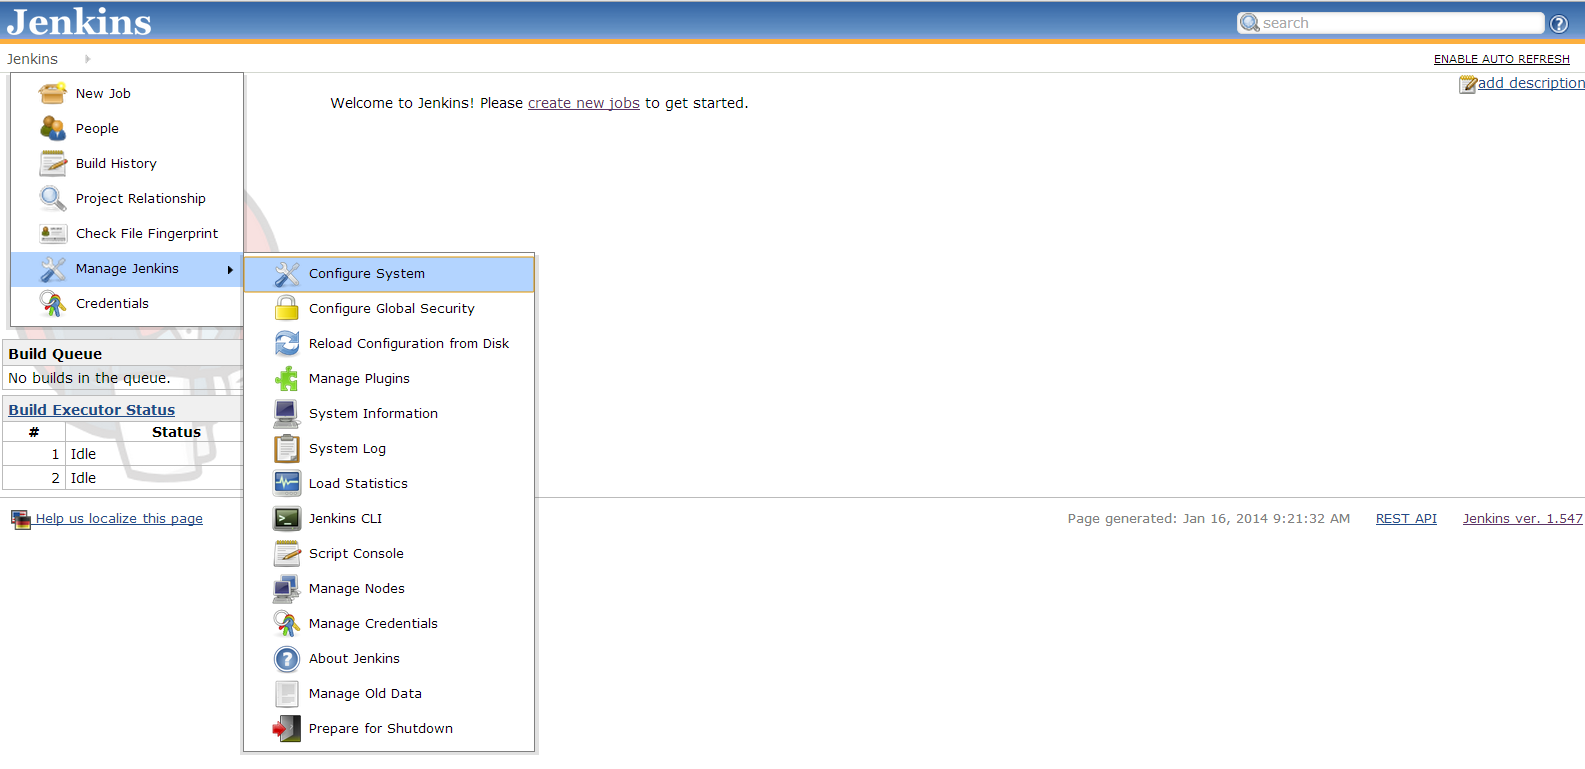Screen dimensions: 1585x769
Task: Click the Credentials keys icon in sidebar
Action: click(x=53, y=303)
